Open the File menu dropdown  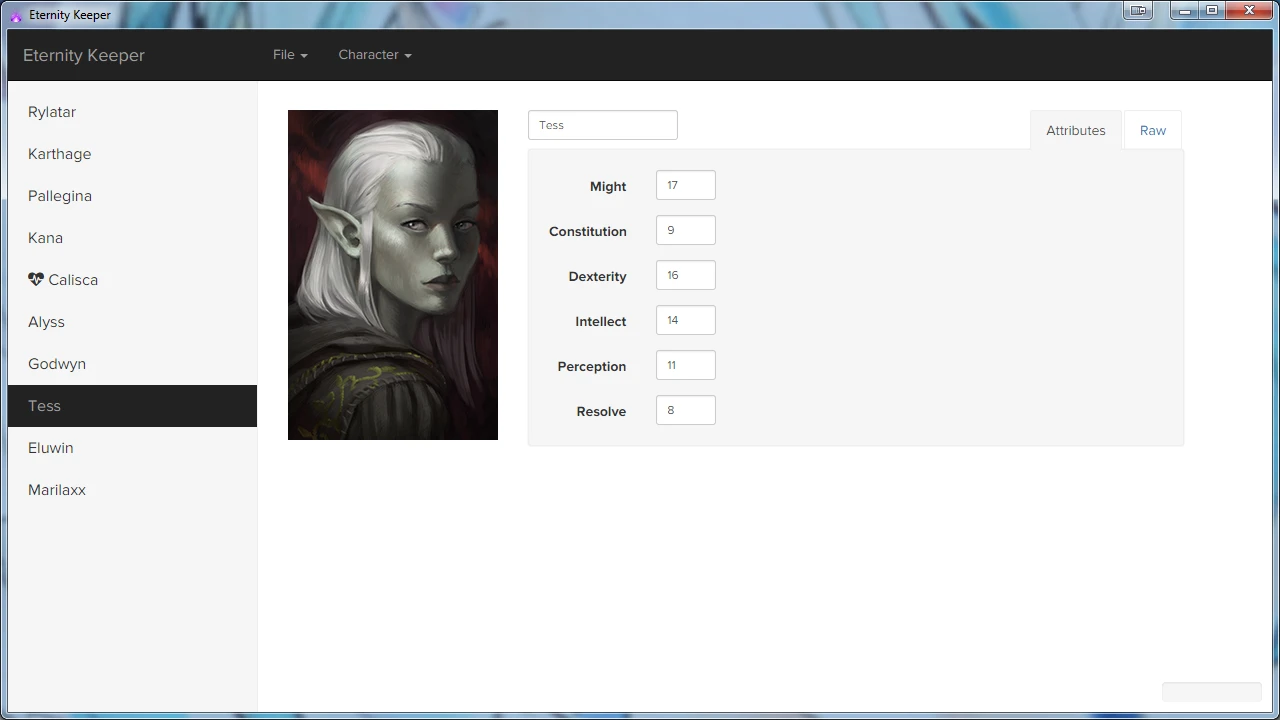(x=284, y=55)
